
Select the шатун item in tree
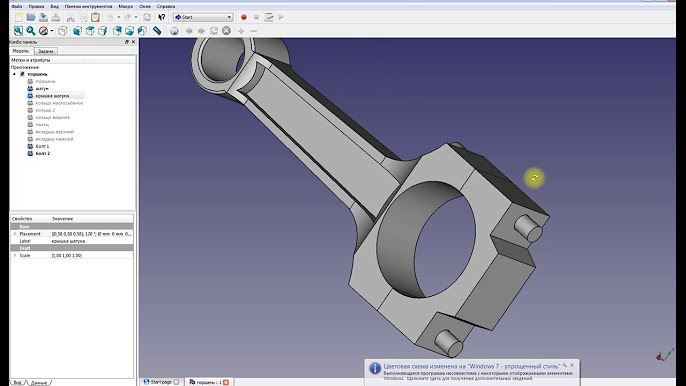coord(42,88)
